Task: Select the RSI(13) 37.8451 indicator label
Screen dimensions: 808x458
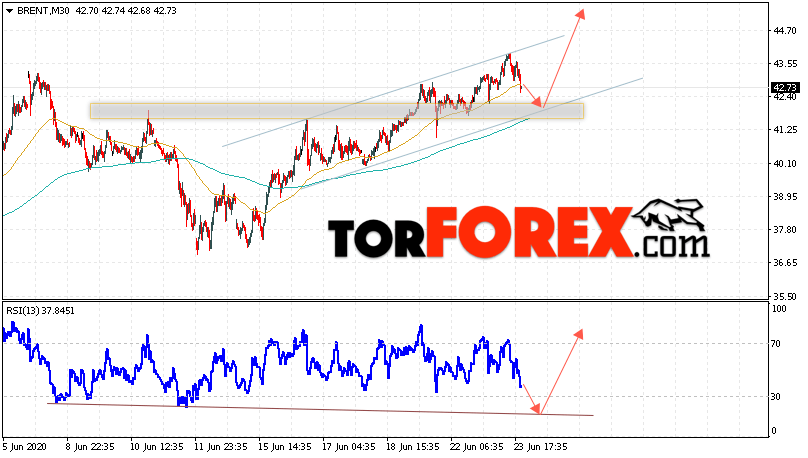Action: coord(40,311)
